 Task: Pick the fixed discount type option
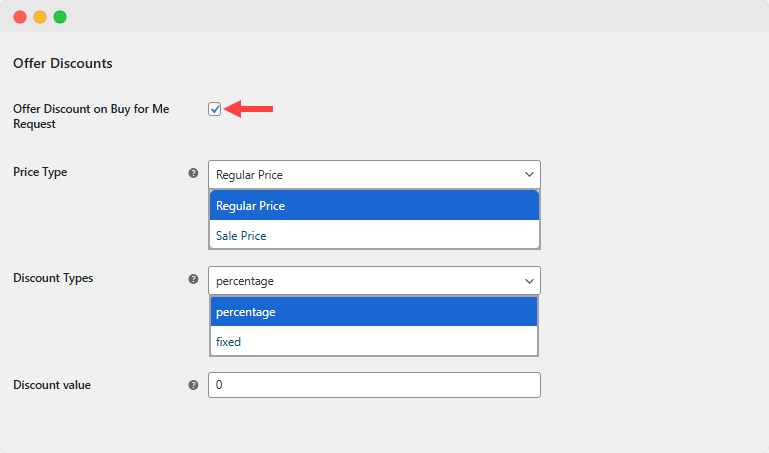(x=374, y=342)
